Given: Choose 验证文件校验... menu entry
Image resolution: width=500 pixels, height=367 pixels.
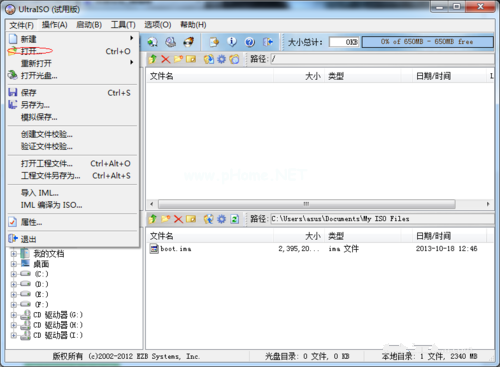Looking at the screenshot, I should pyautogui.click(x=73, y=146).
